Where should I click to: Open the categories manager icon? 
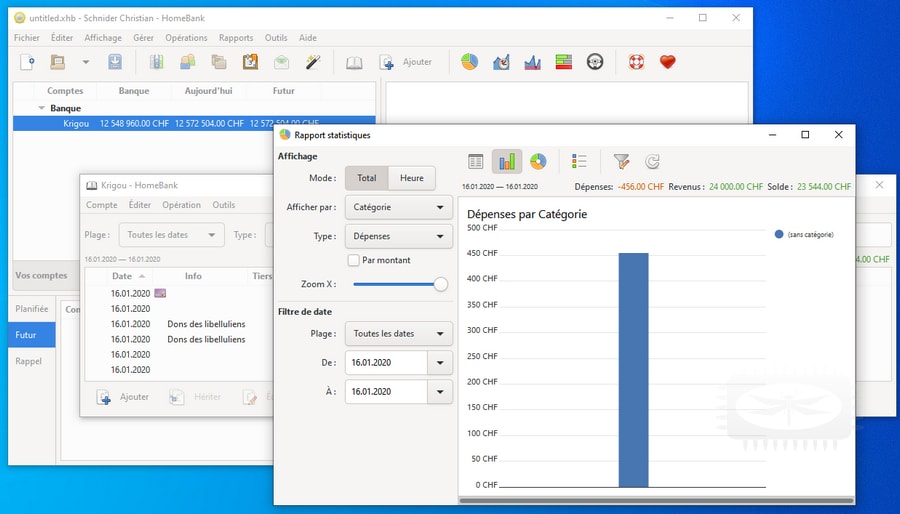tap(219, 62)
